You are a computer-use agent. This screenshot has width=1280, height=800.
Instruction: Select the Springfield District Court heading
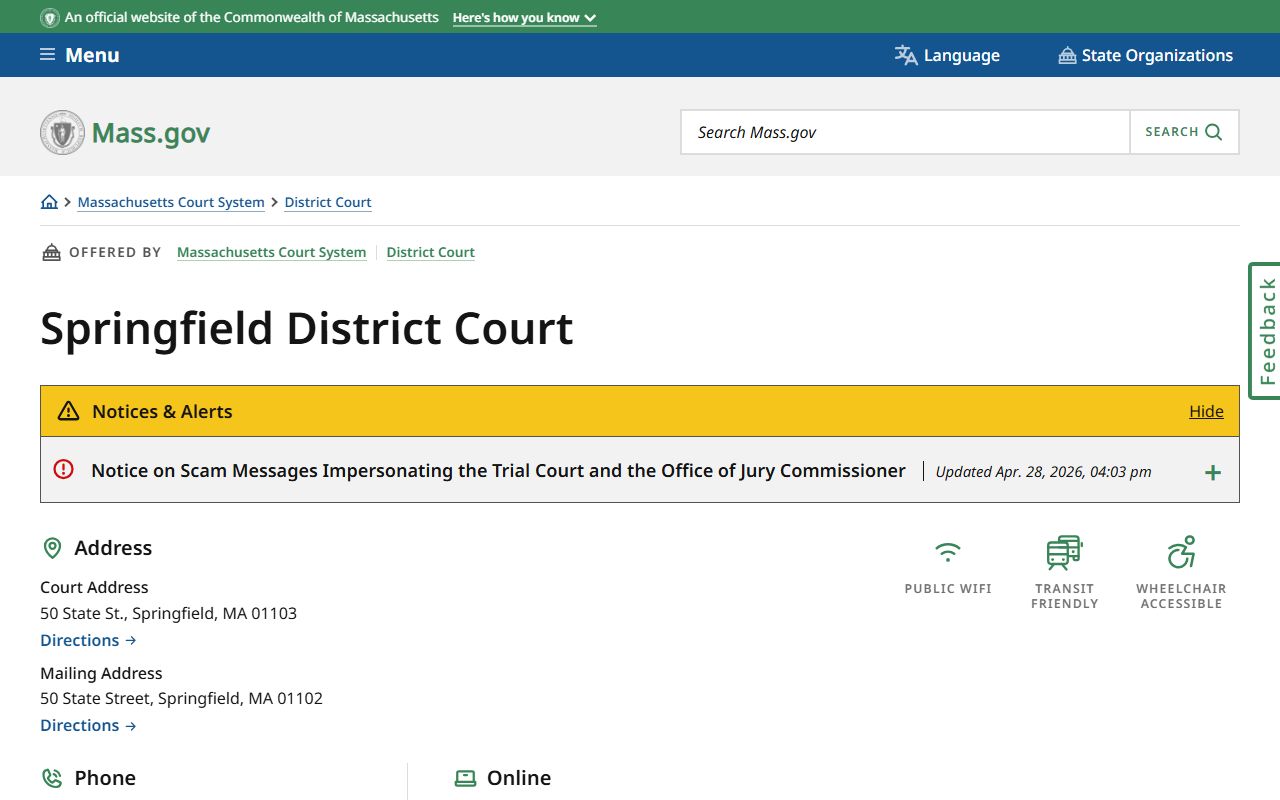pyautogui.click(x=307, y=328)
